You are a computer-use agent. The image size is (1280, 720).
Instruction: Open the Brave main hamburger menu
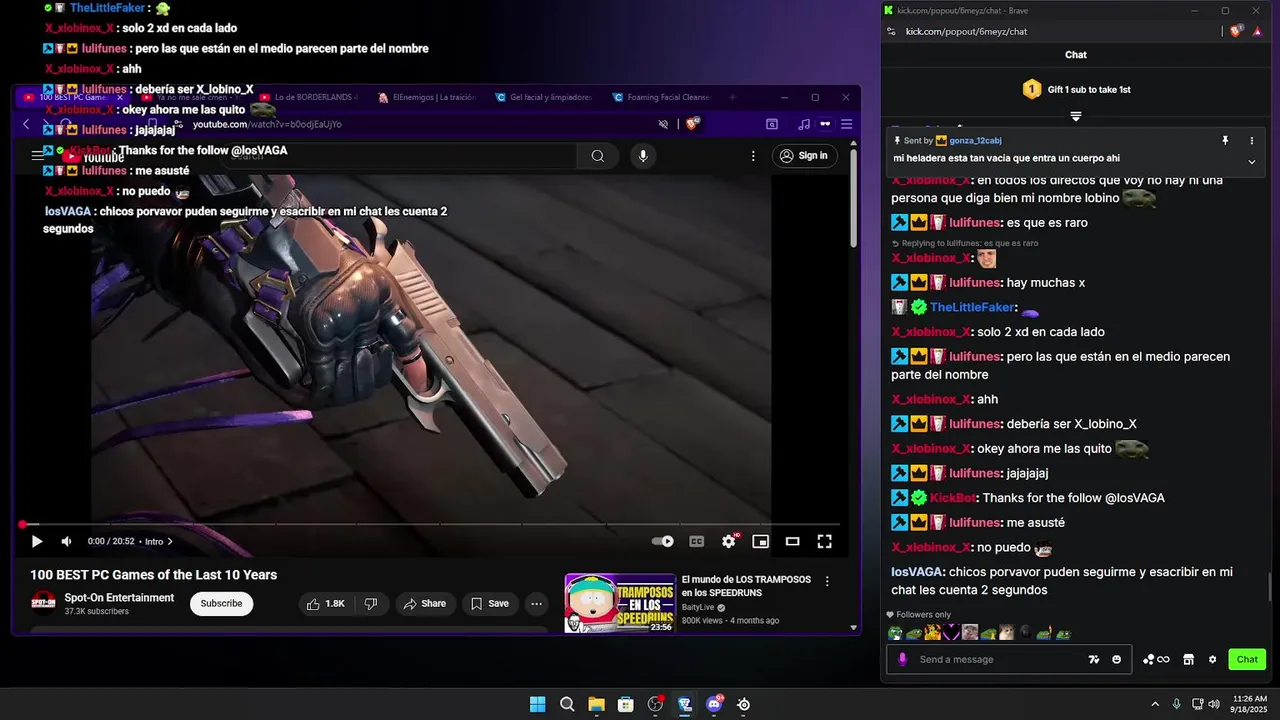pos(846,124)
